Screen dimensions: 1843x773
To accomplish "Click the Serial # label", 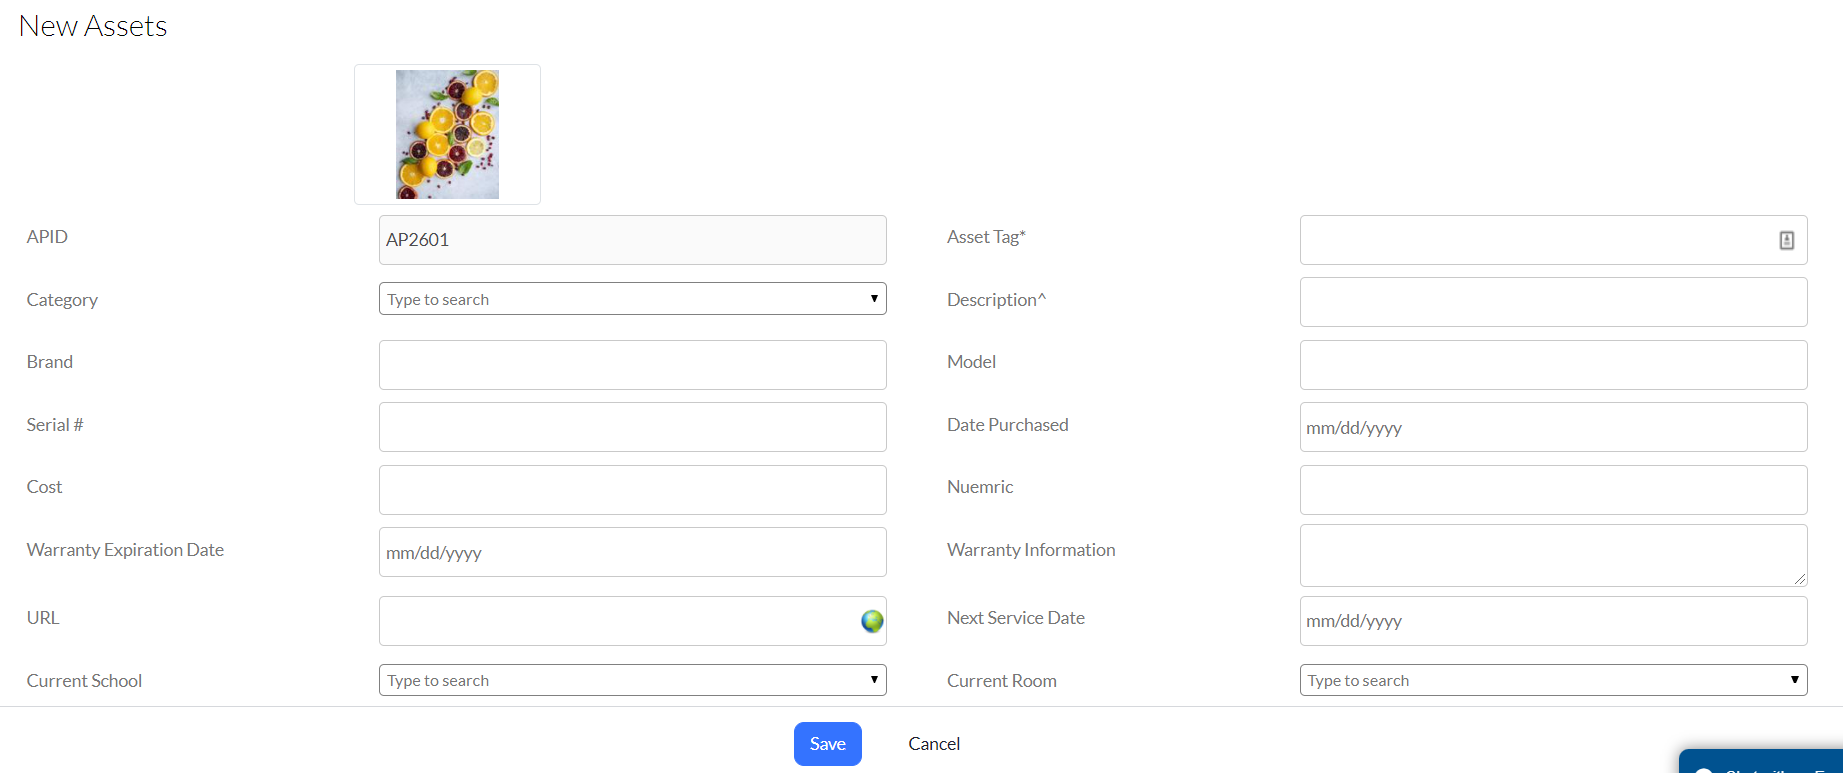I will pyautogui.click(x=55, y=425).
